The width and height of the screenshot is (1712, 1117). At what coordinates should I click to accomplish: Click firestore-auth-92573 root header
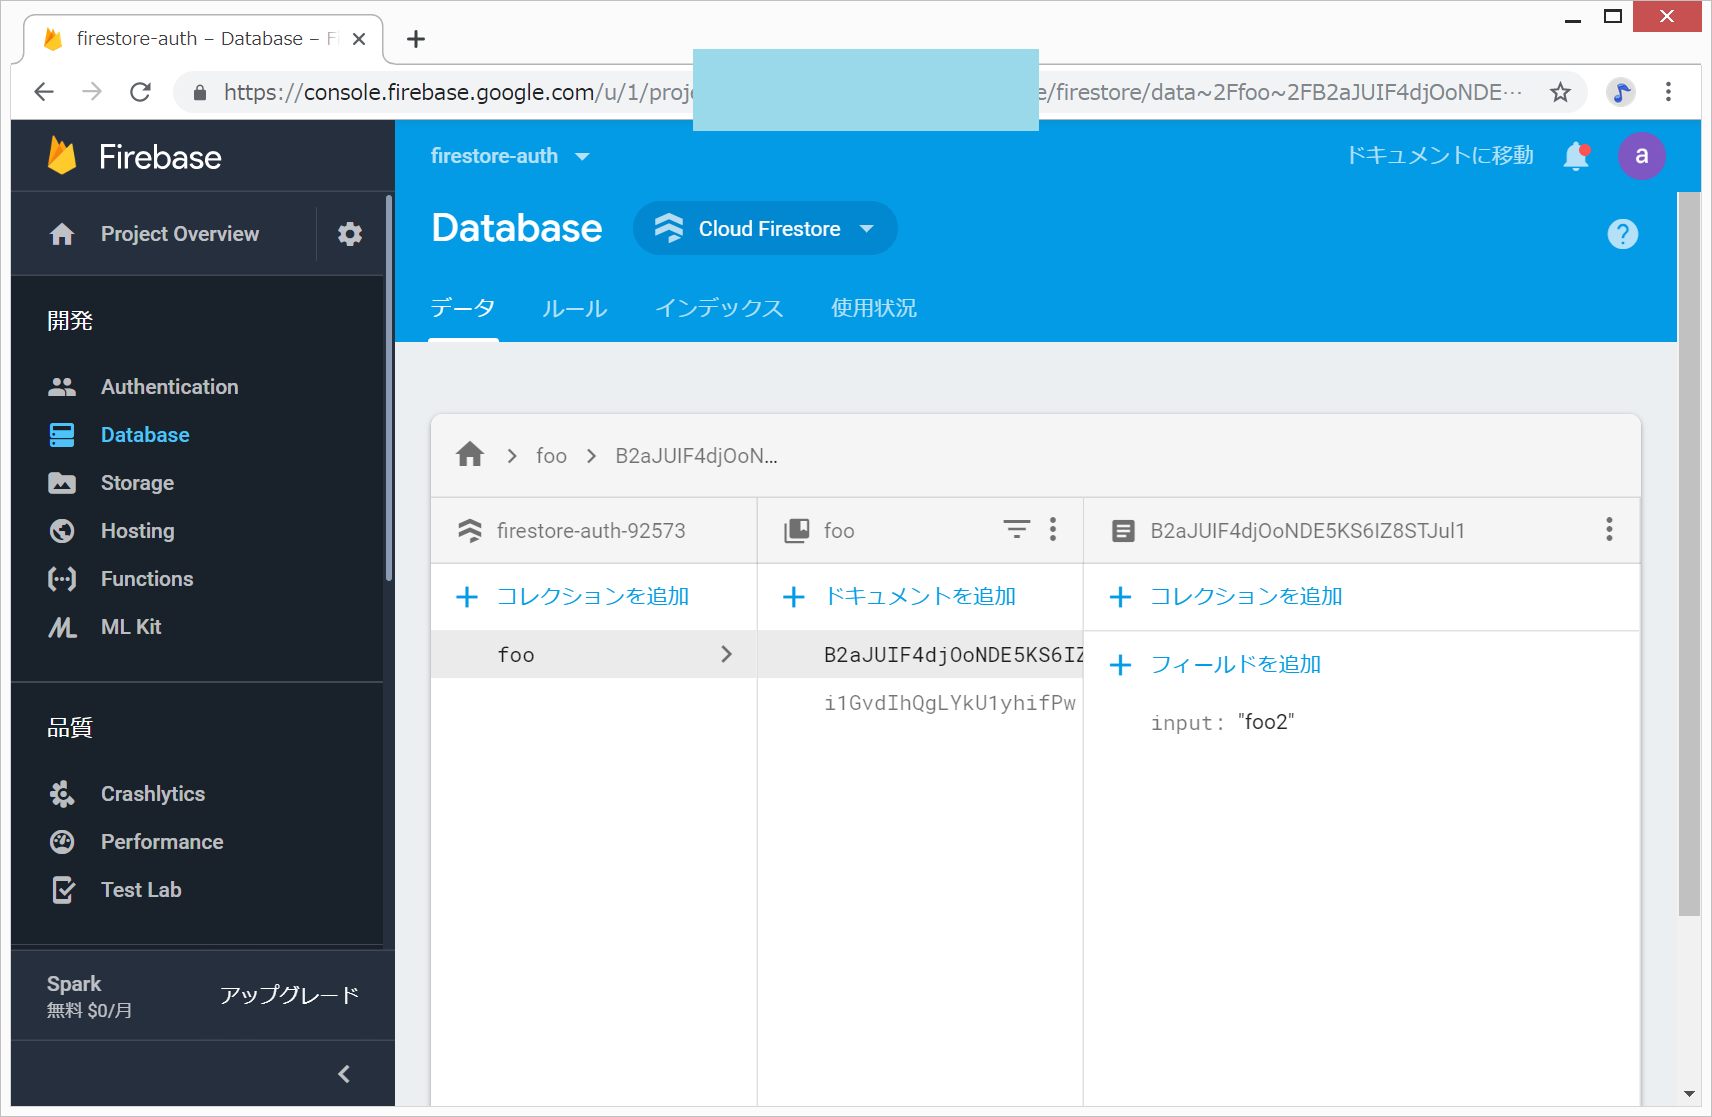[x=591, y=531]
